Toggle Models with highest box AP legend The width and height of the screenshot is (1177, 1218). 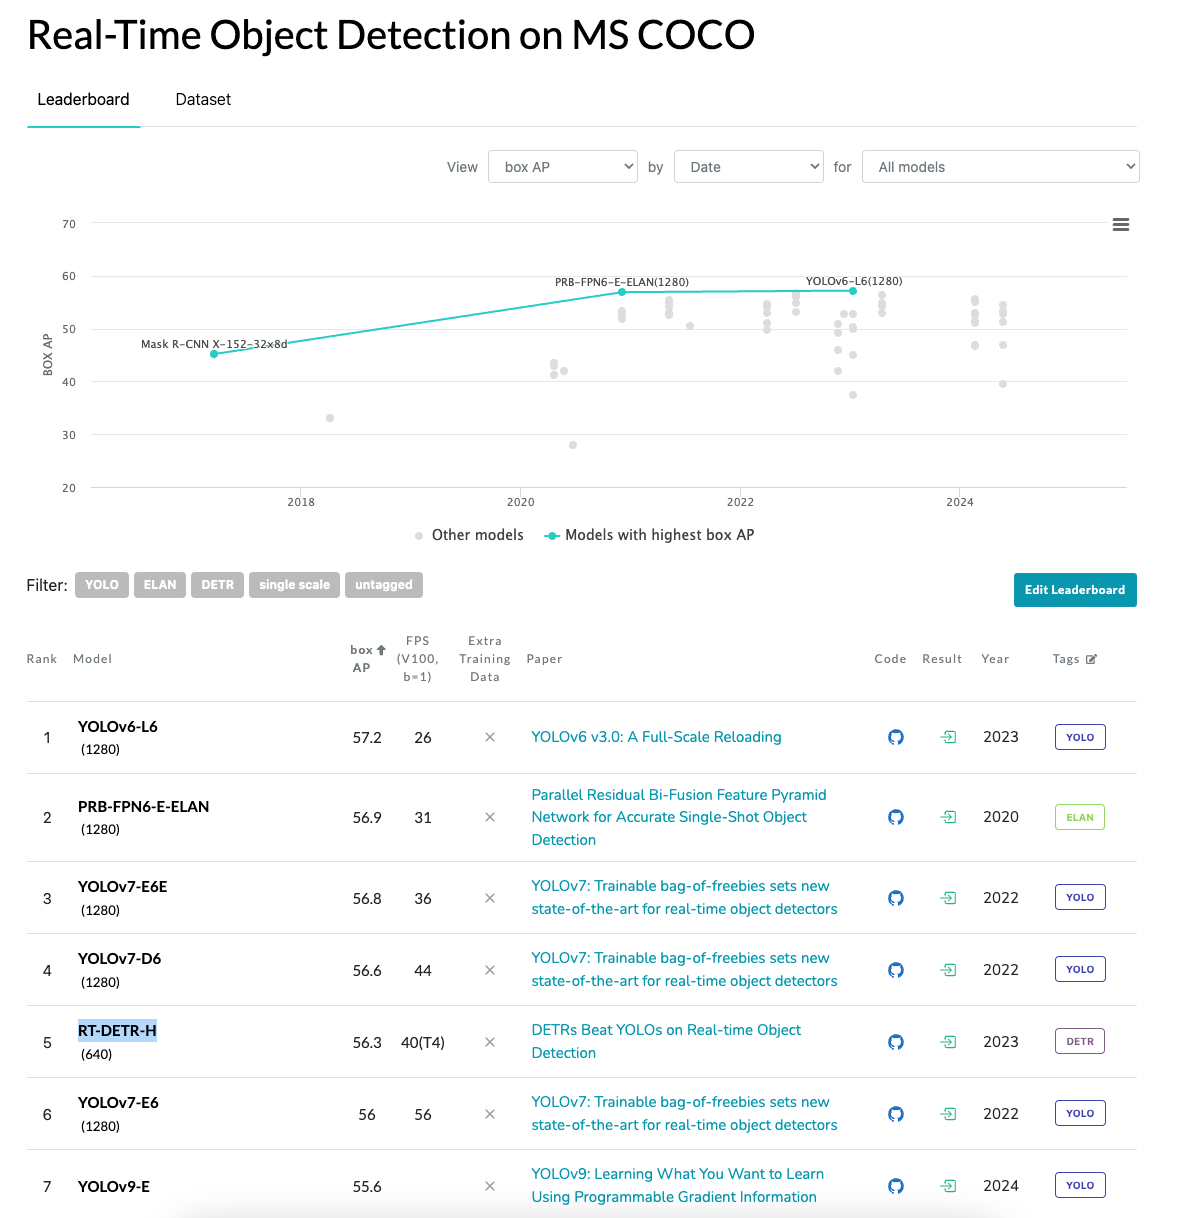649,535
